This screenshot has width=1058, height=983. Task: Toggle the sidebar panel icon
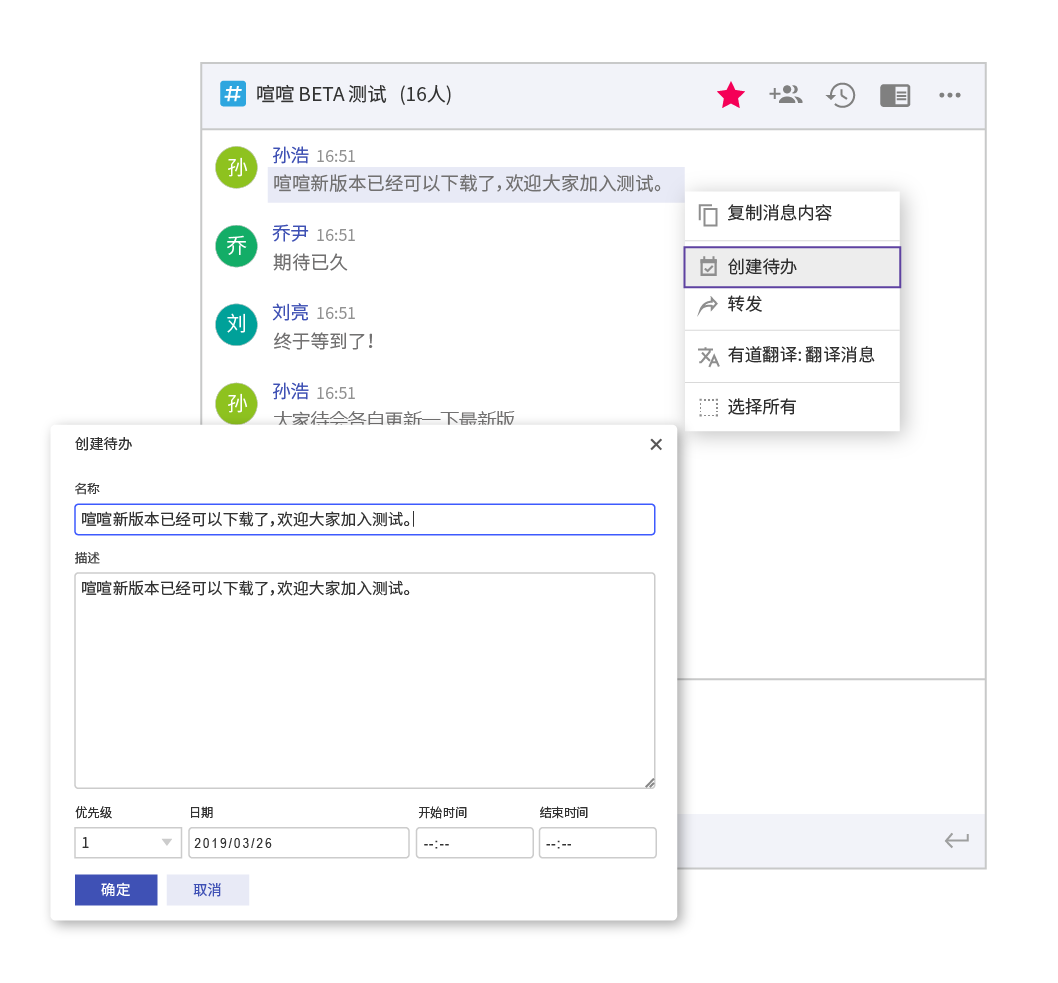tap(895, 95)
